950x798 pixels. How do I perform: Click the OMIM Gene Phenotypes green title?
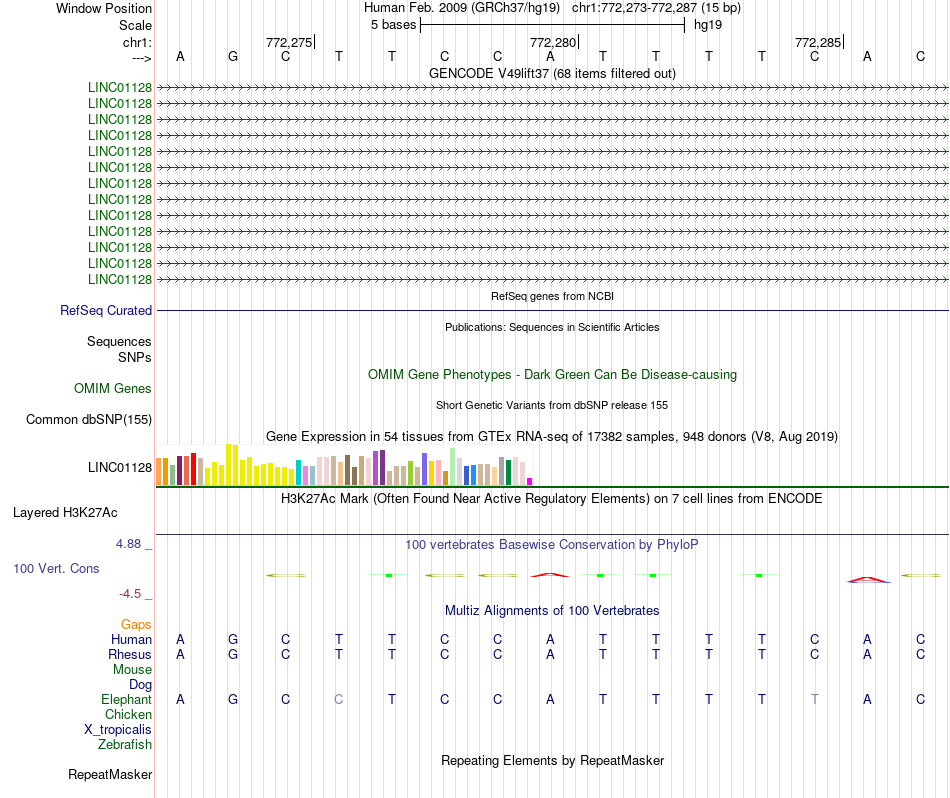553,374
